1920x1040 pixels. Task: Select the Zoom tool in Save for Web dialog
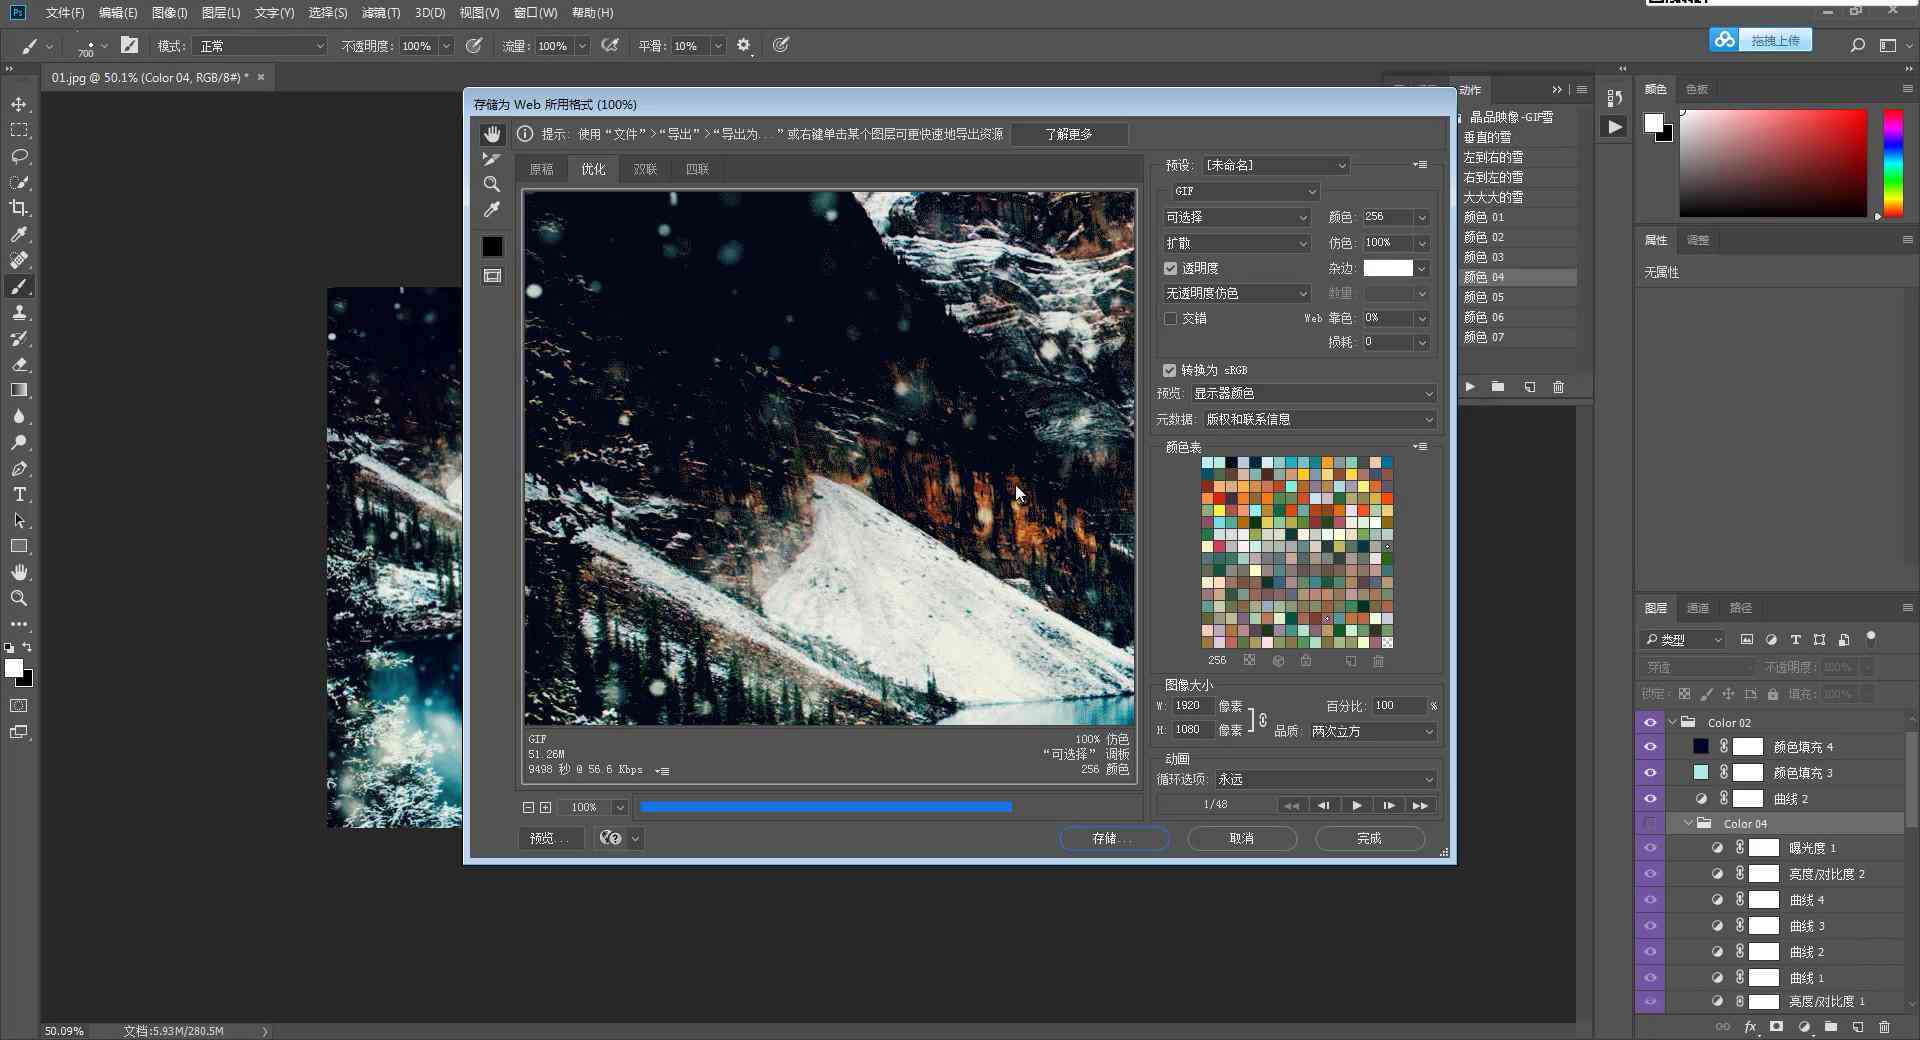(x=492, y=184)
